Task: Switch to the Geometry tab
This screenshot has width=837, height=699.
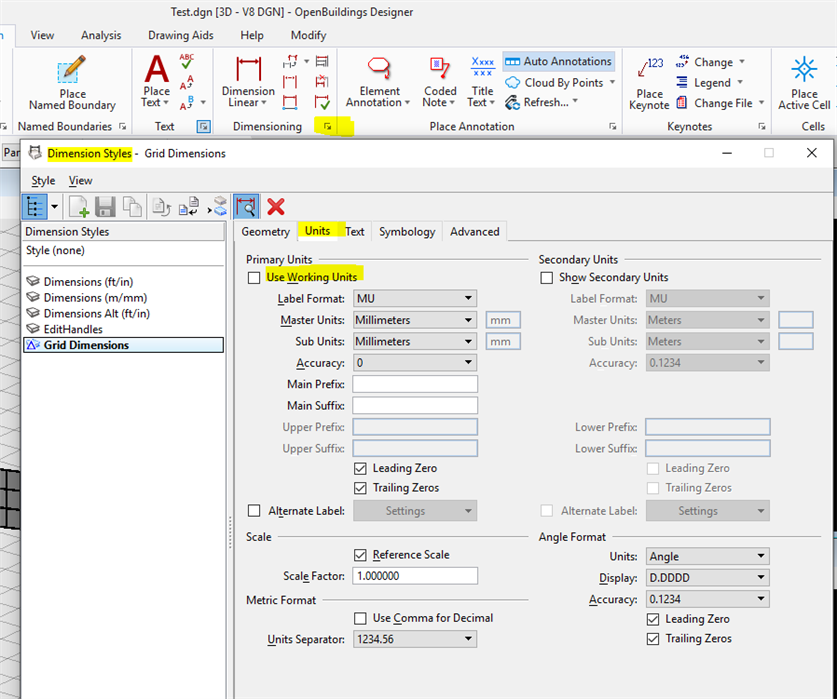Action: click(x=265, y=232)
